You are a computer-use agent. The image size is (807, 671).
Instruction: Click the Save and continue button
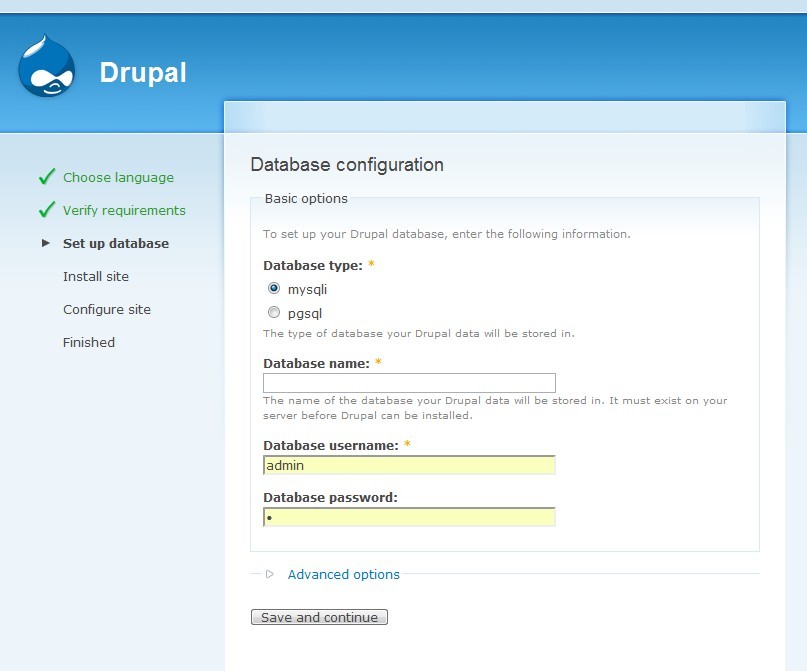coord(319,617)
